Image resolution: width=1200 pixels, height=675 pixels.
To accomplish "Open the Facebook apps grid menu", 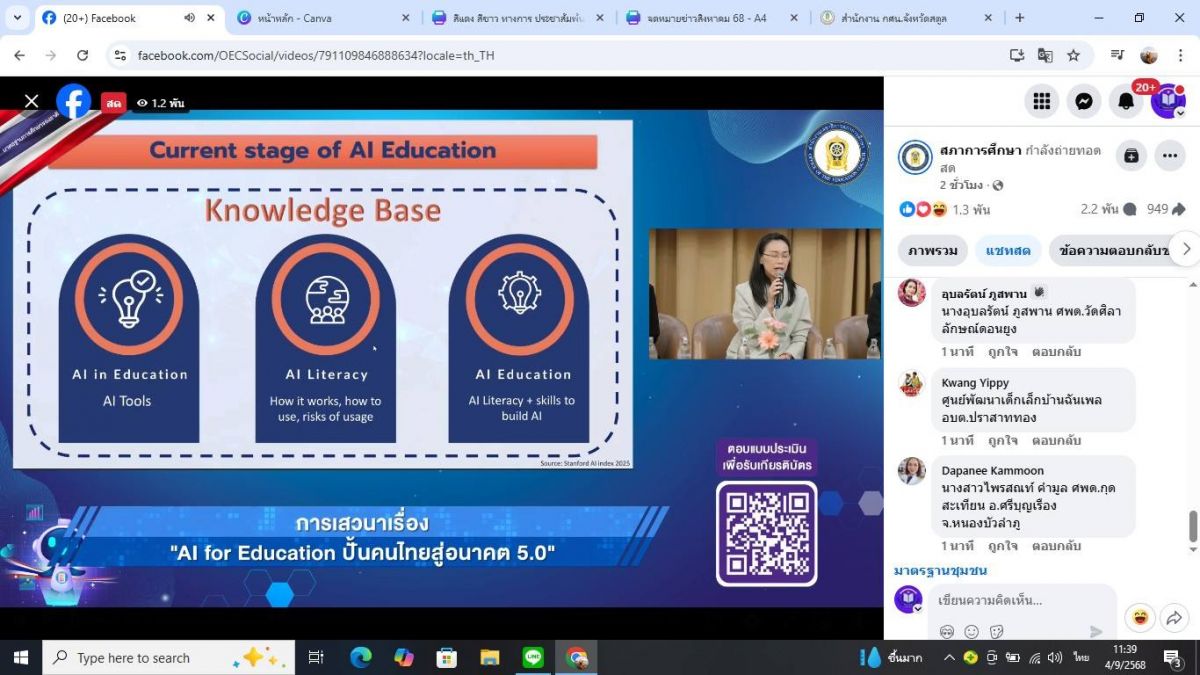I will click(1041, 101).
